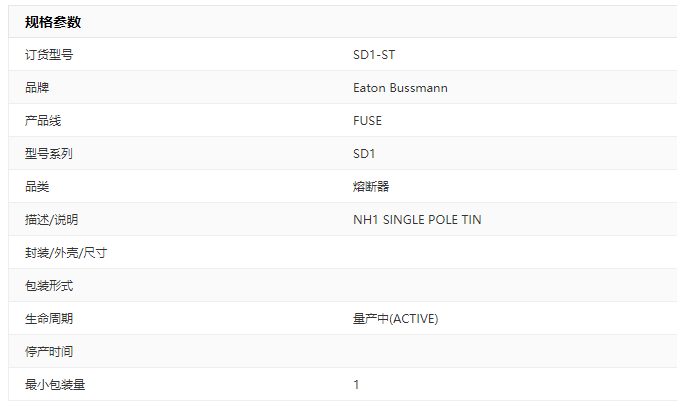Click the Eaton Bussmann brand value

click(x=400, y=88)
